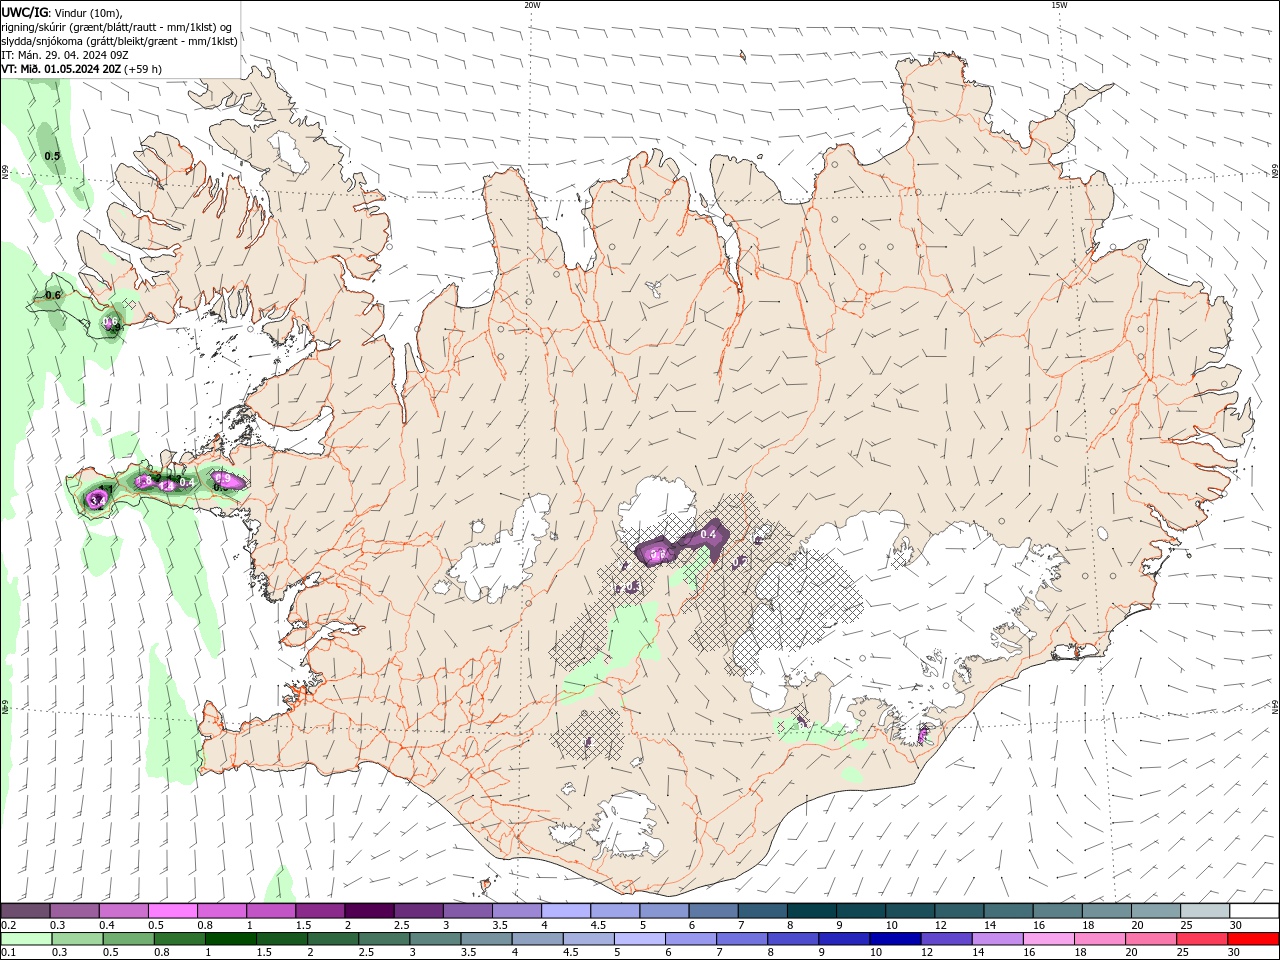
Task: Click the 'UWC/IG: Vindur (10m),' title line
Action: [x=62, y=13]
